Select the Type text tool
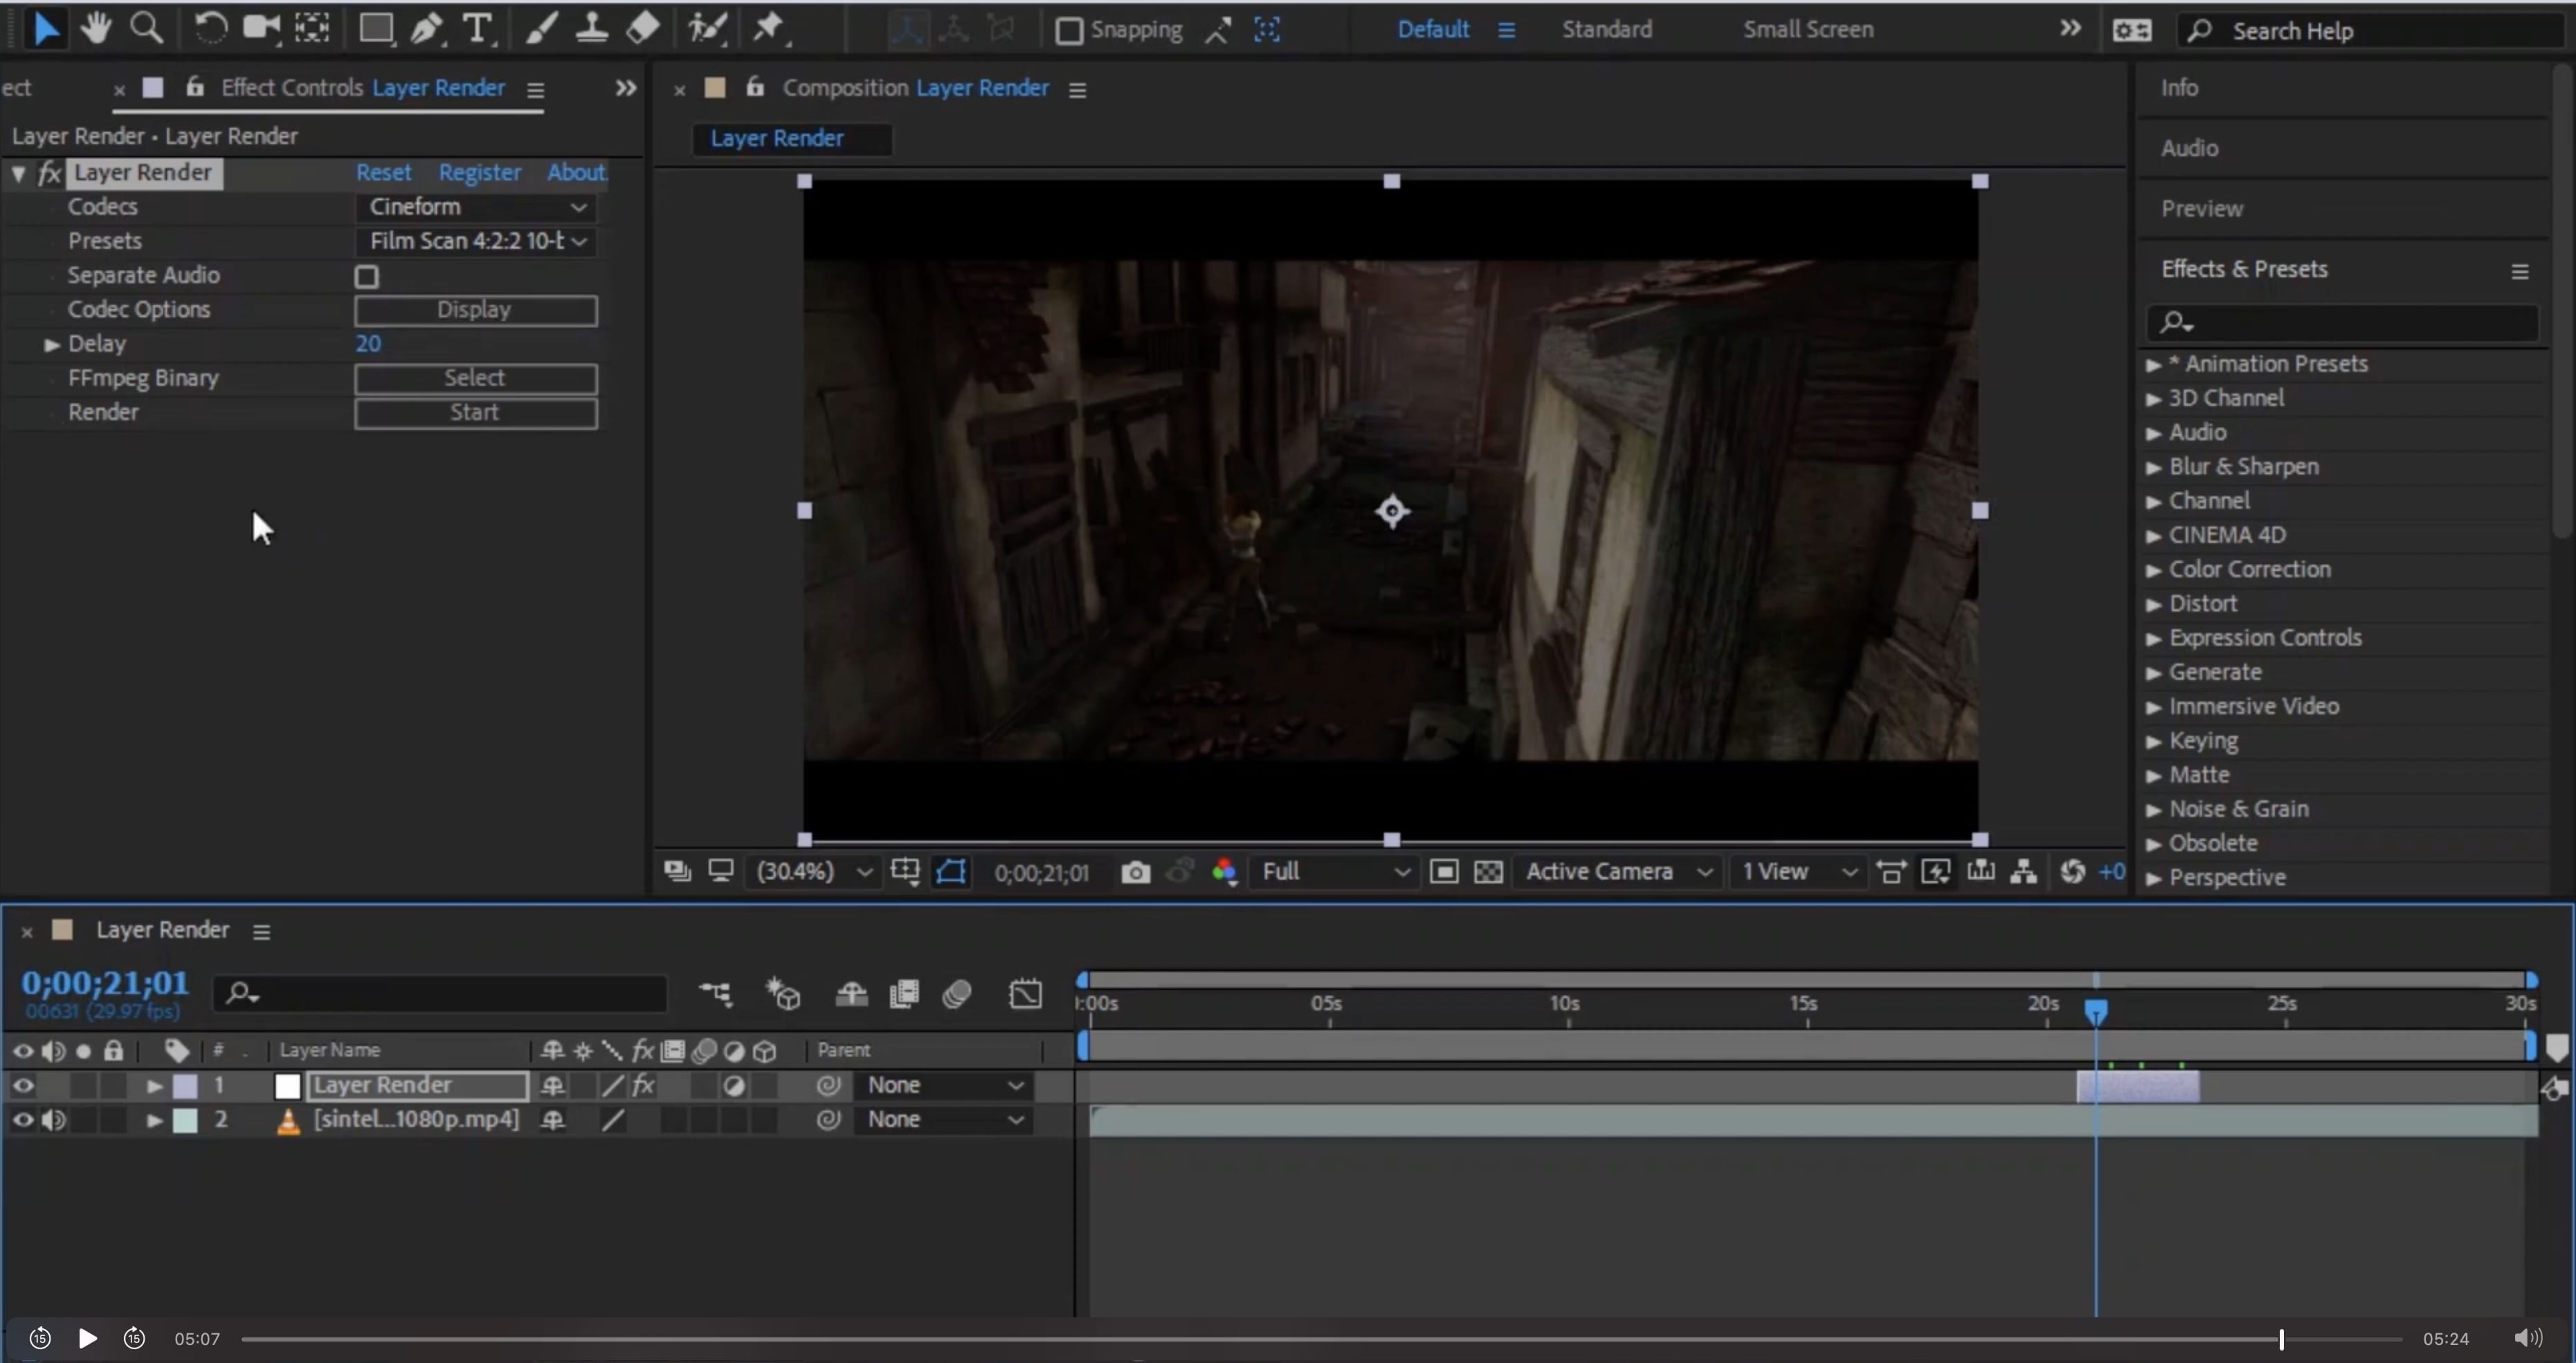This screenshot has height=1363, width=2576. [x=479, y=29]
